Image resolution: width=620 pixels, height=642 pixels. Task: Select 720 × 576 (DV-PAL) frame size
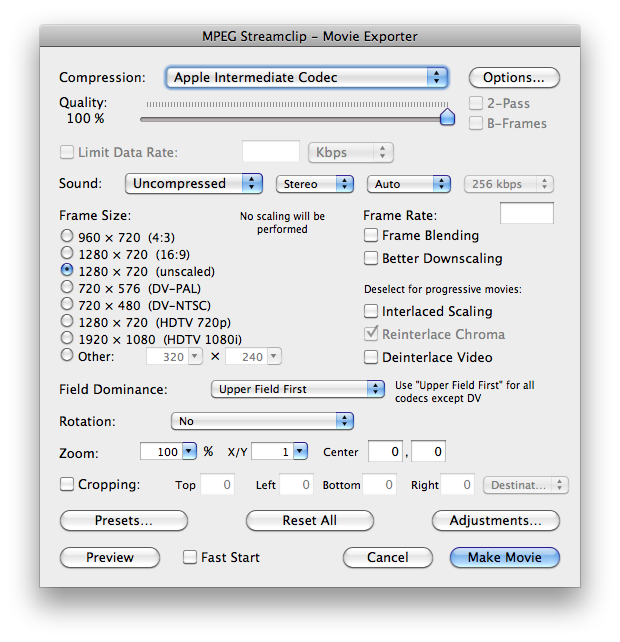tap(67, 287)
